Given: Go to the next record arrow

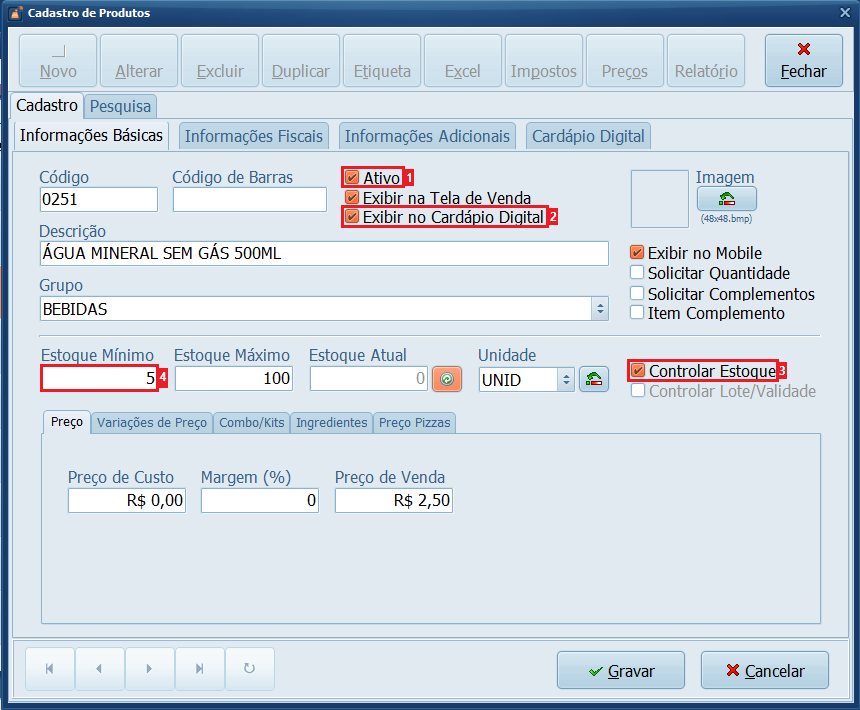Looking at the screenshot, I should [149, 668].
